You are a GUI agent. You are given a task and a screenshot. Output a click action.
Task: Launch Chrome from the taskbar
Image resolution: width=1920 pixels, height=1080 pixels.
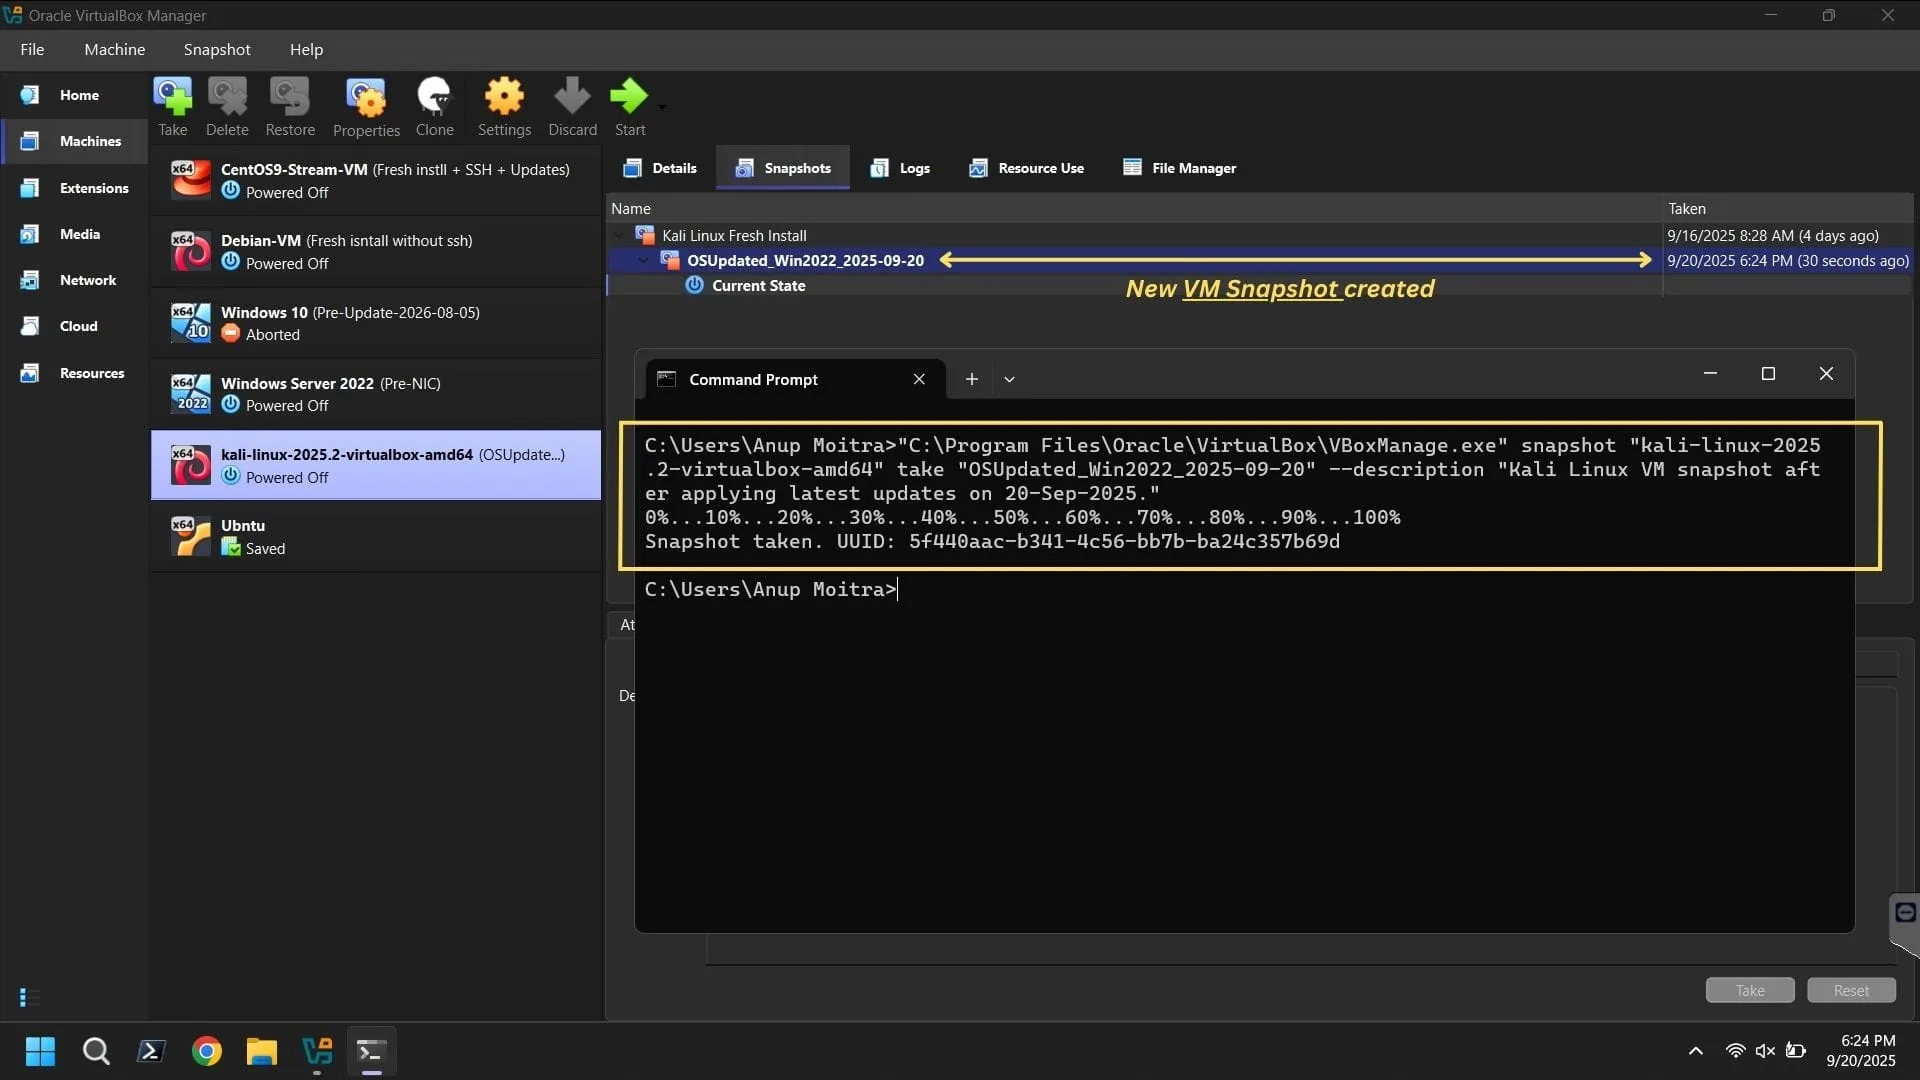point(206,1051)
